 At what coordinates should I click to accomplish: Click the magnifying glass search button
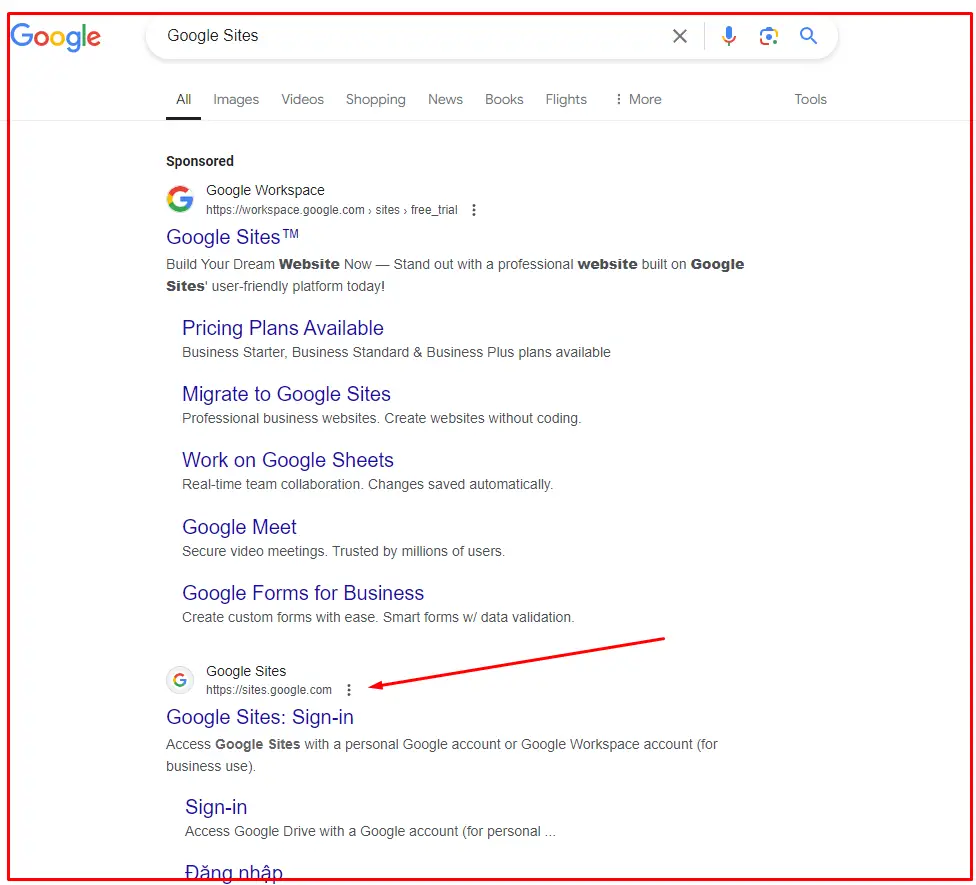tap(808, 36)
